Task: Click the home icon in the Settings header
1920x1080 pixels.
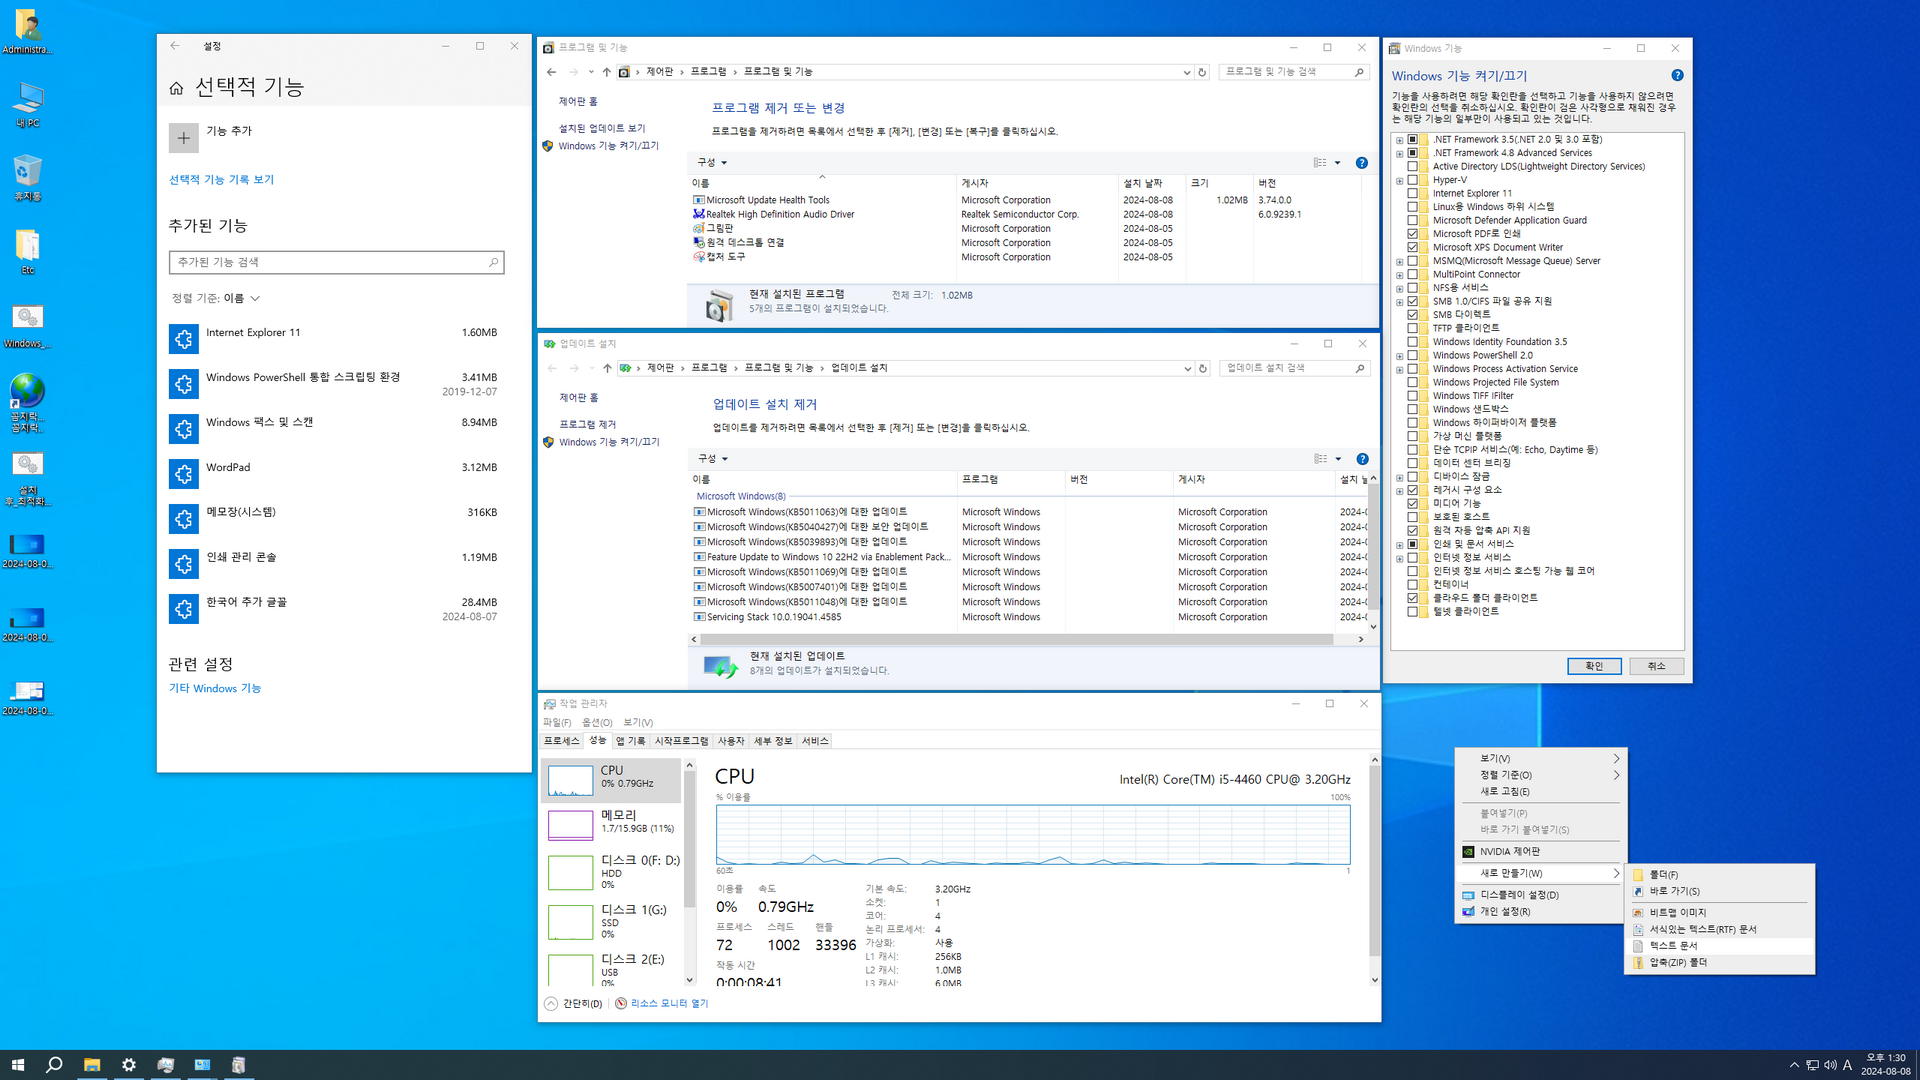Action: (x=176, y=88)
